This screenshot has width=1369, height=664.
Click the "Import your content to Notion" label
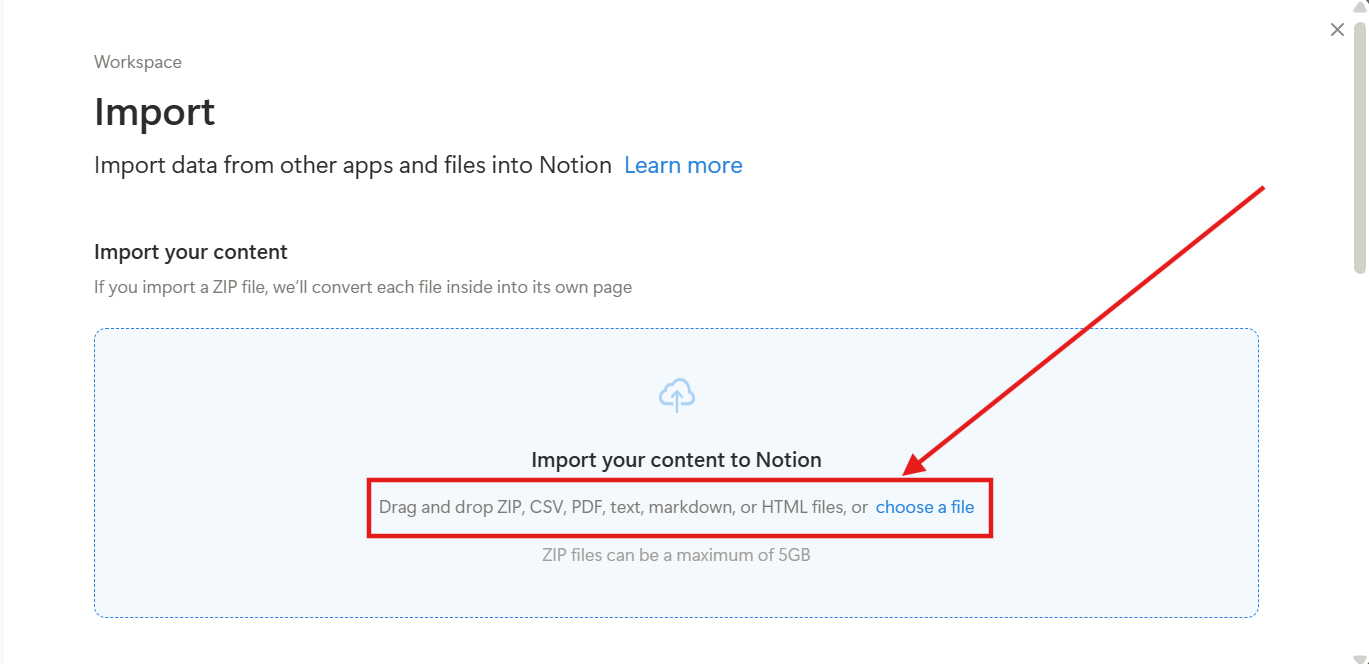(x=678, y=459)
